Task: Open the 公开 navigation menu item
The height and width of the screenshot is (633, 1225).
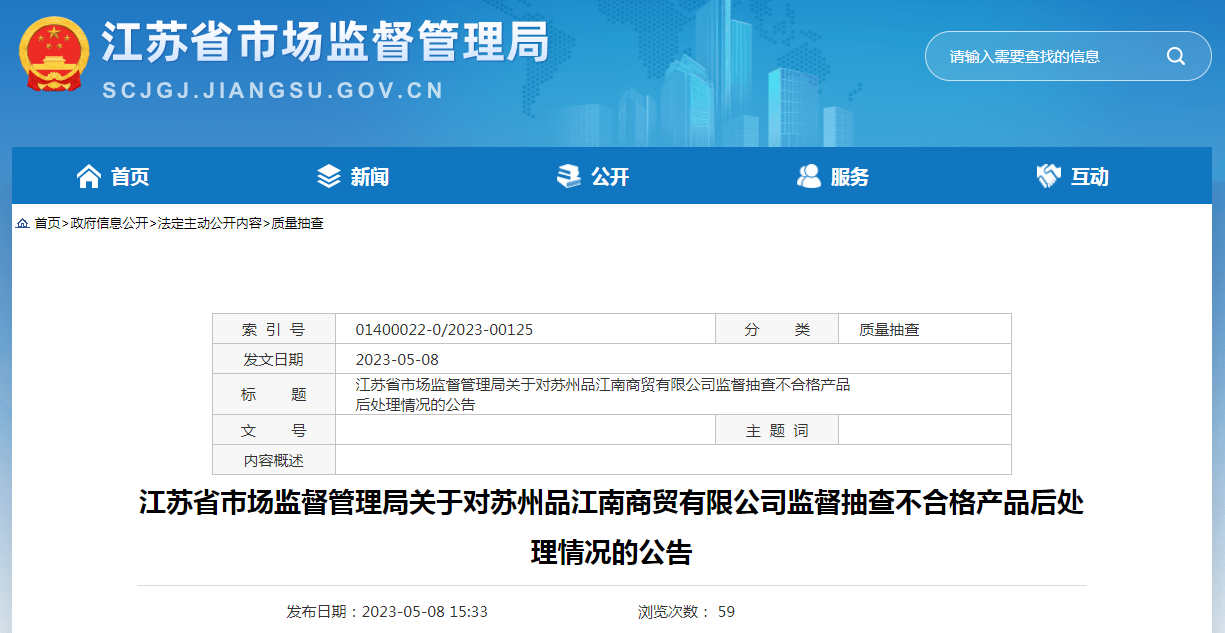Action: click(610, 177)
